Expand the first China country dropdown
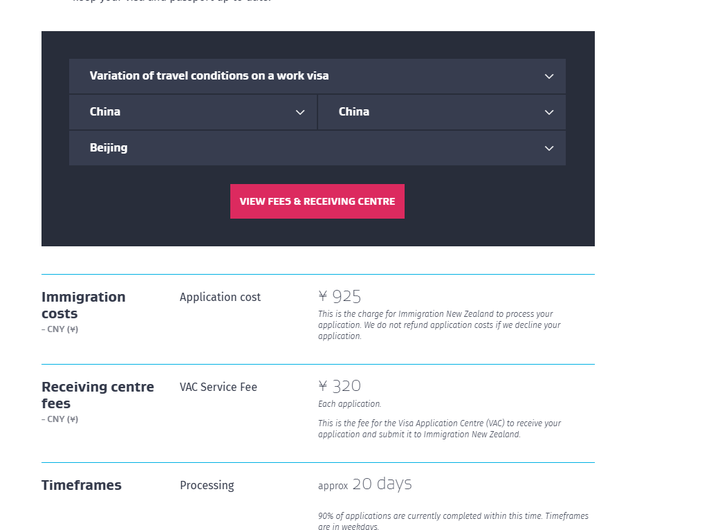This screenshot has height=530, width=720. coord(193,113)
